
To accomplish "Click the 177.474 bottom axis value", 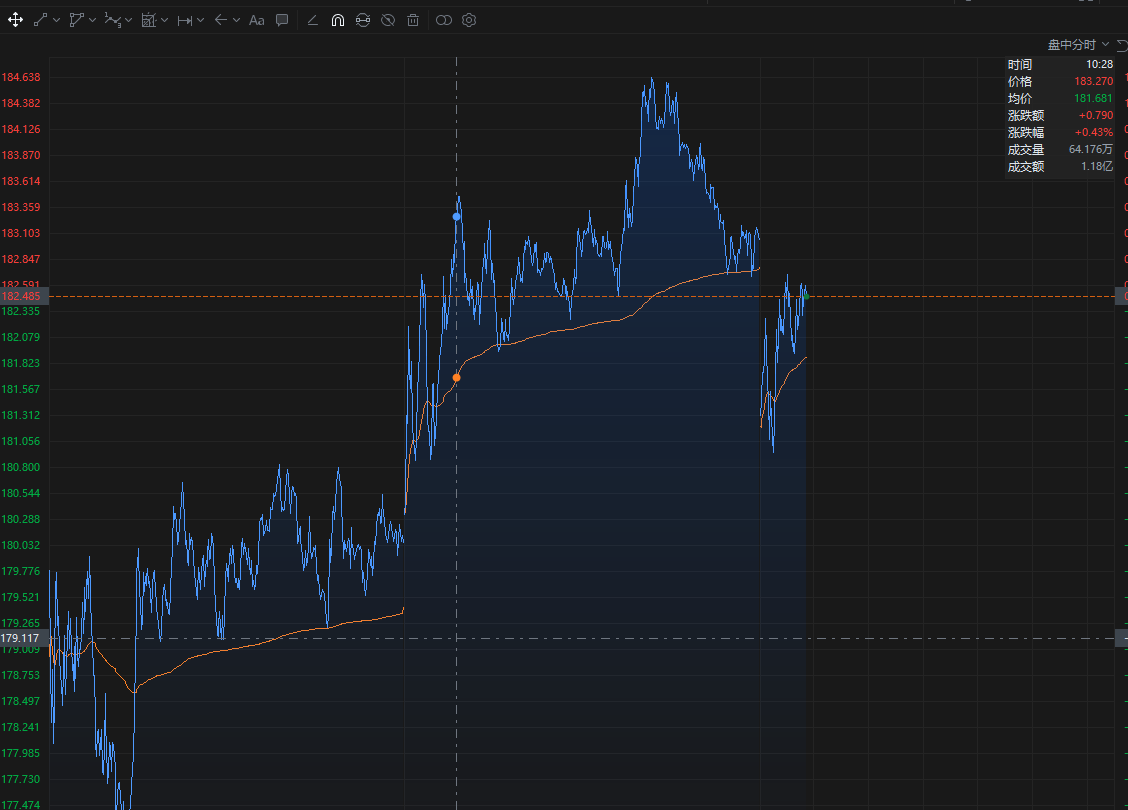I will [21, 804].
